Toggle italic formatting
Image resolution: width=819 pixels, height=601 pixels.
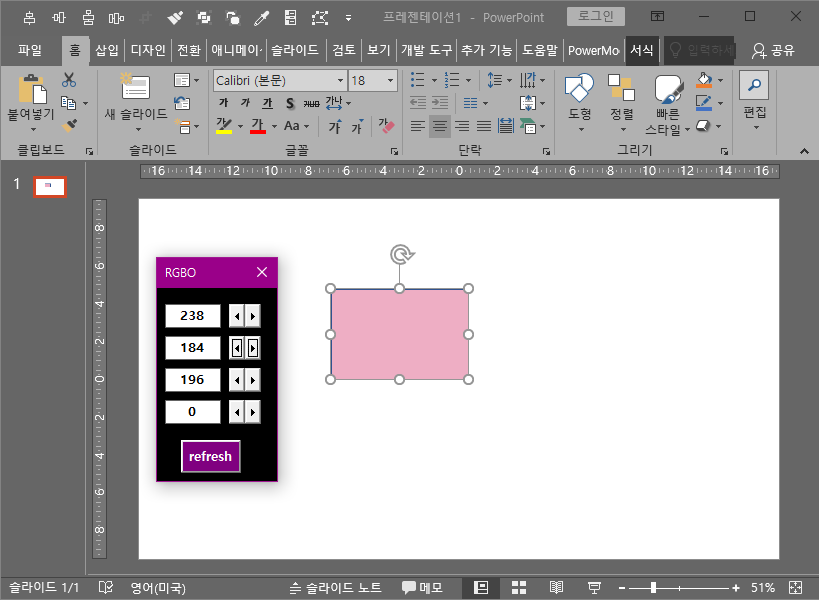click(x=245, y=103)
